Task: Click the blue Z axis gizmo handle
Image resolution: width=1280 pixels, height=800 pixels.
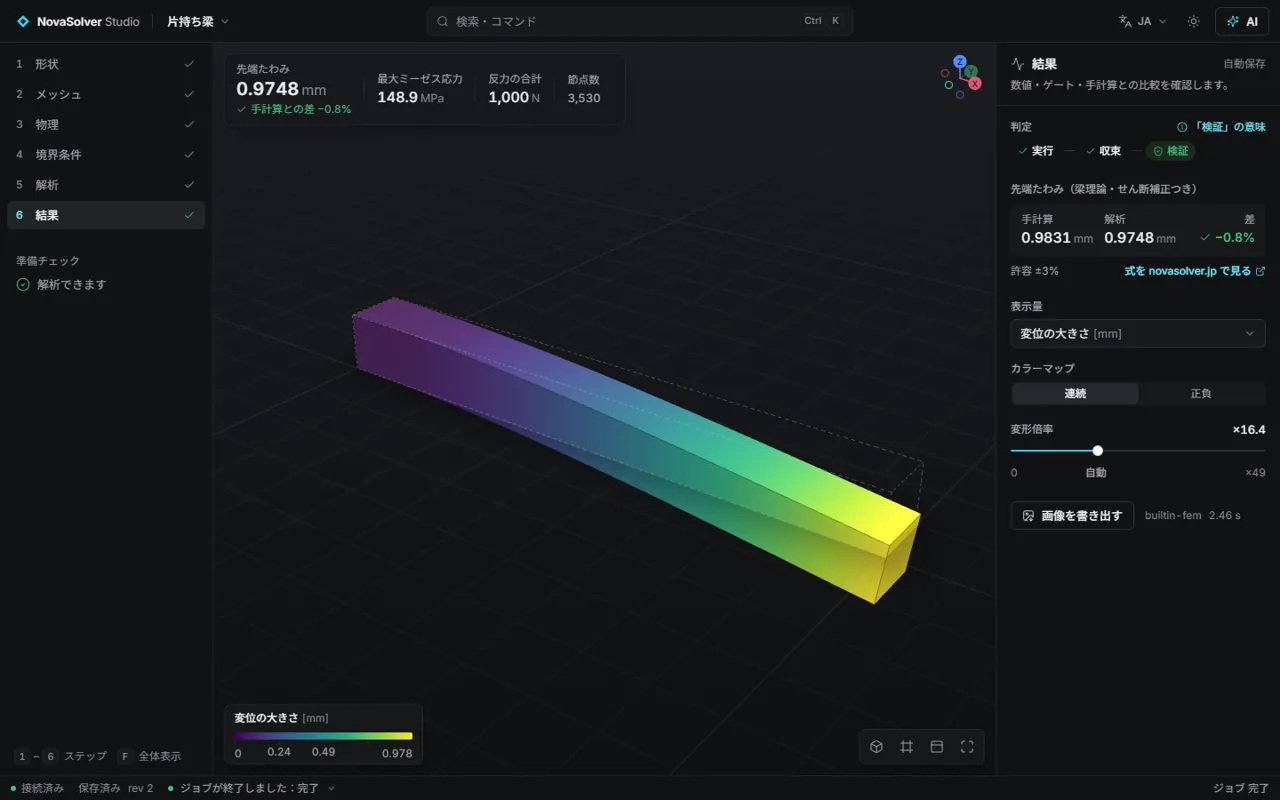Action: coord(960,61)
